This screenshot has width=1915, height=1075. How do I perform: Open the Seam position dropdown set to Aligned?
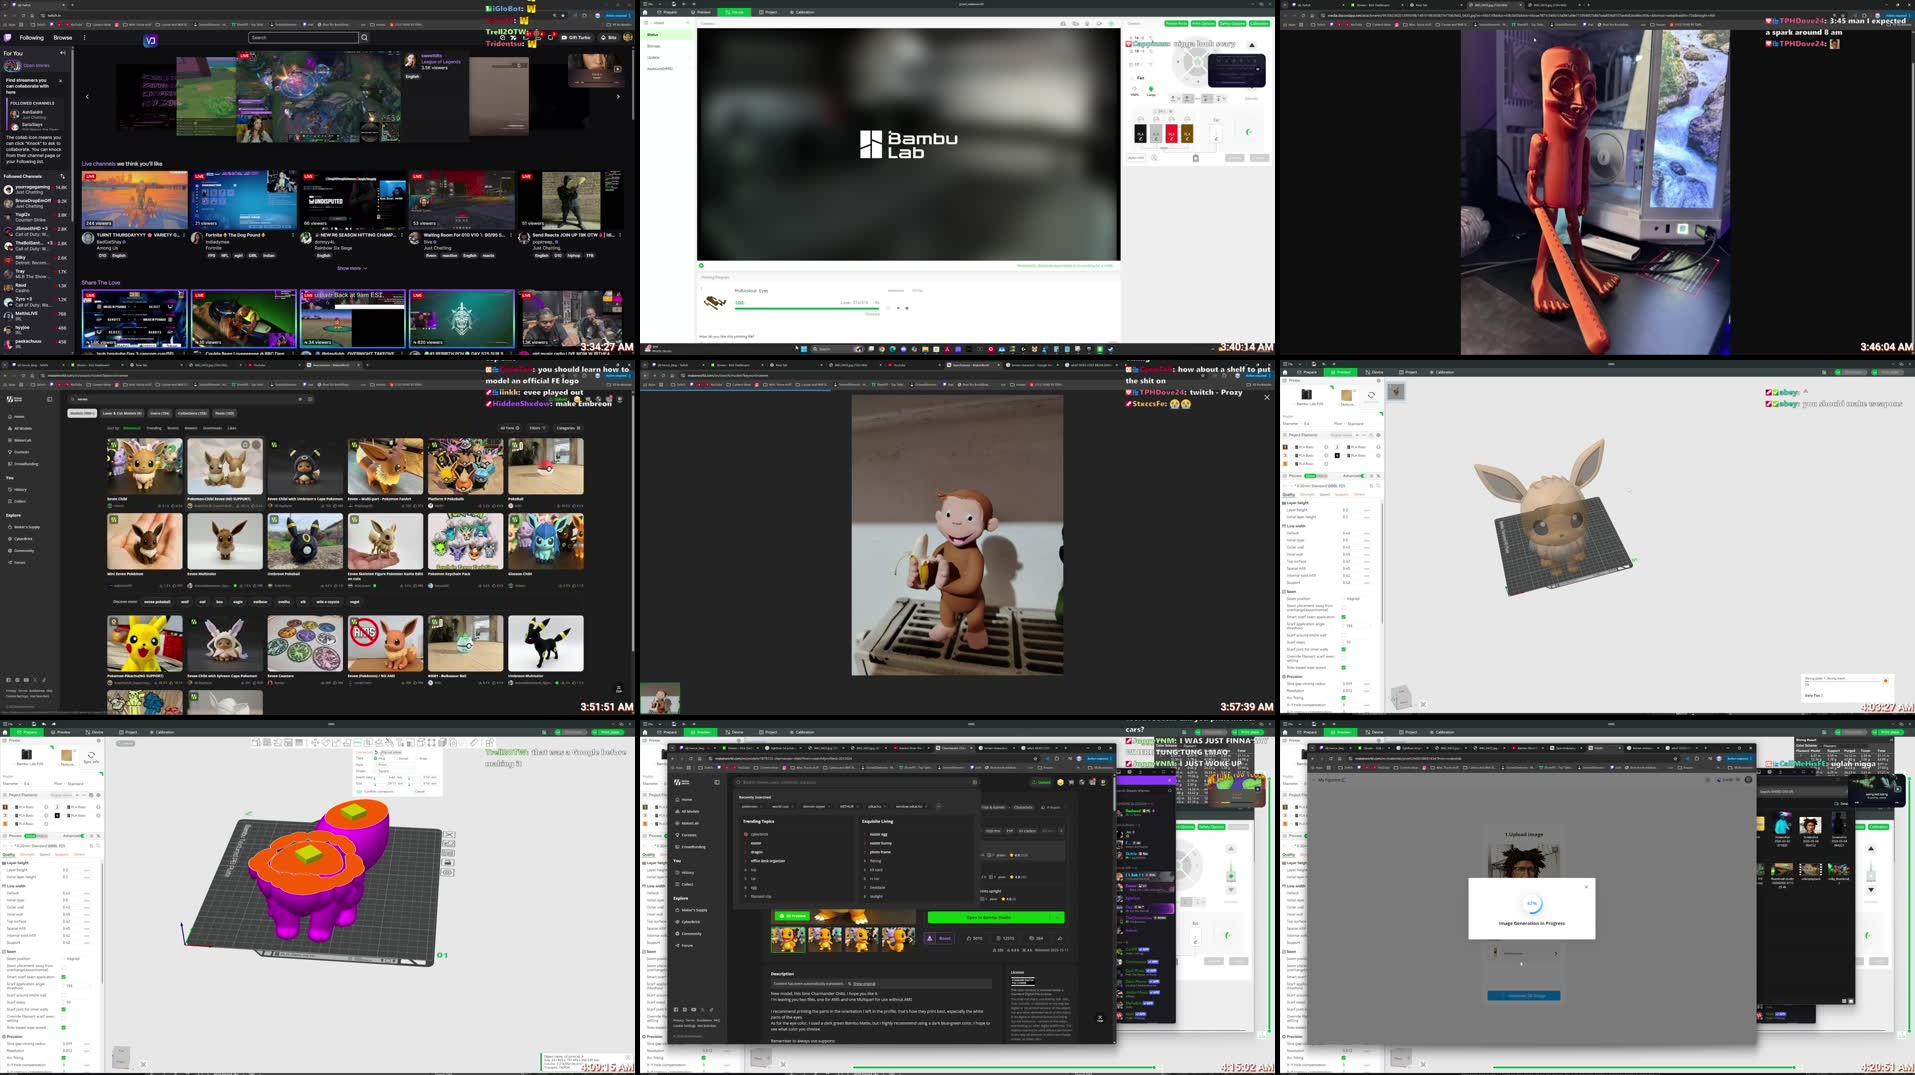74,958
